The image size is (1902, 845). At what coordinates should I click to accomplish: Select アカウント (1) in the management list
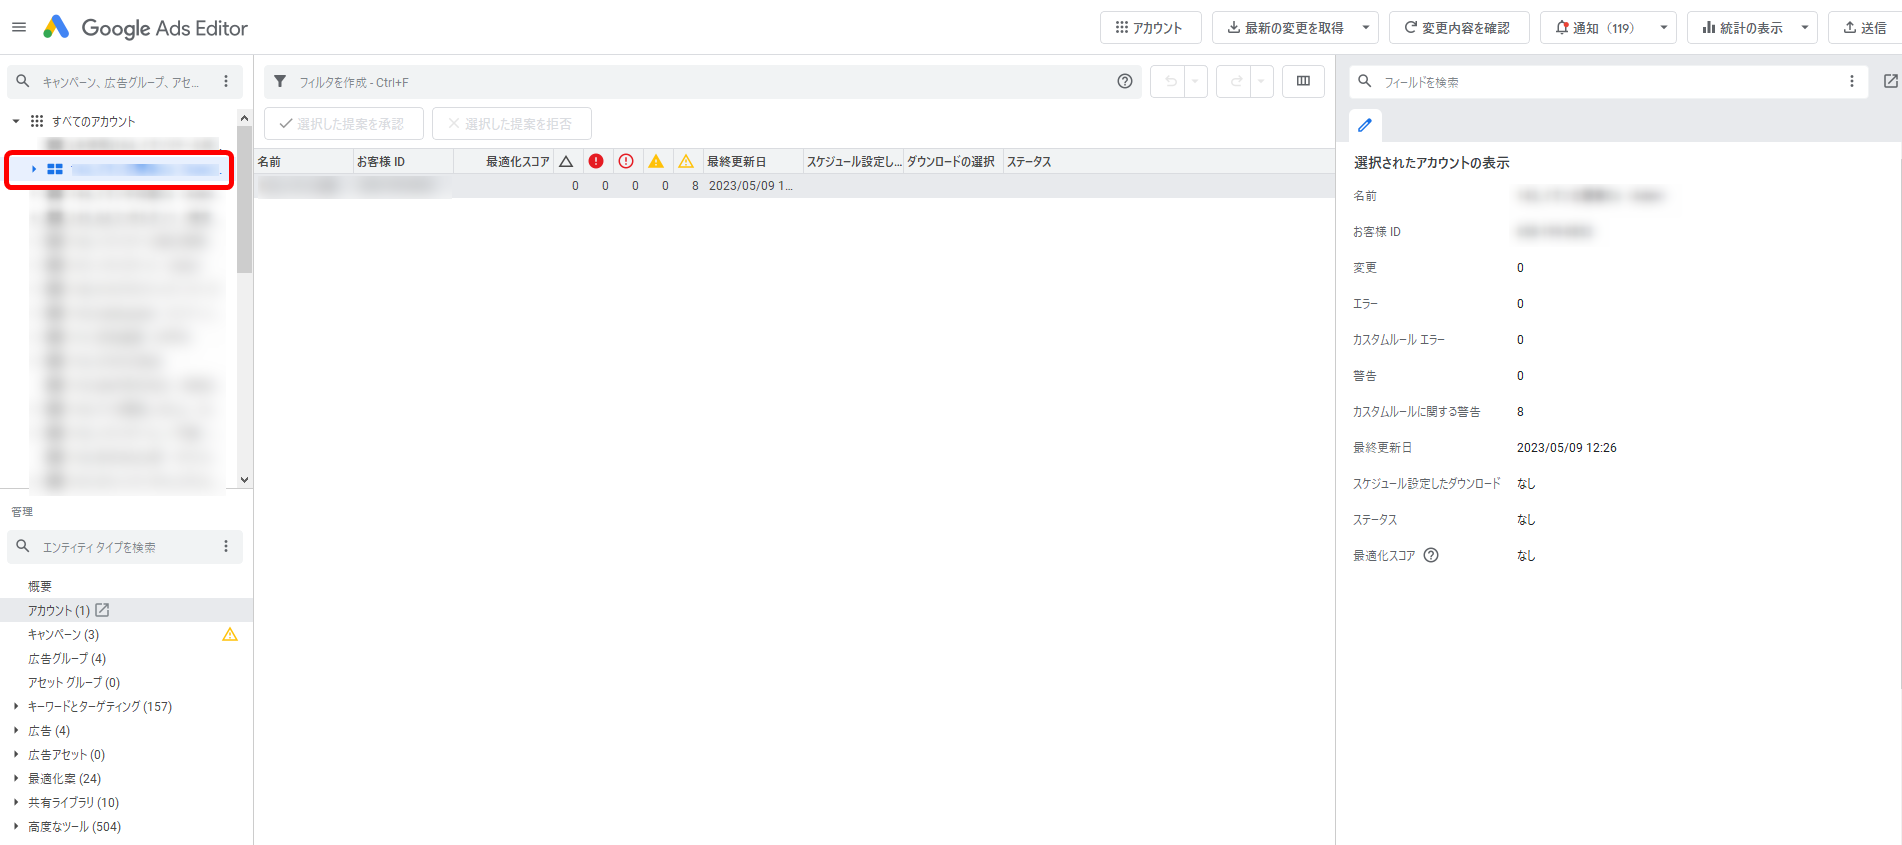[x=59, y=610]
